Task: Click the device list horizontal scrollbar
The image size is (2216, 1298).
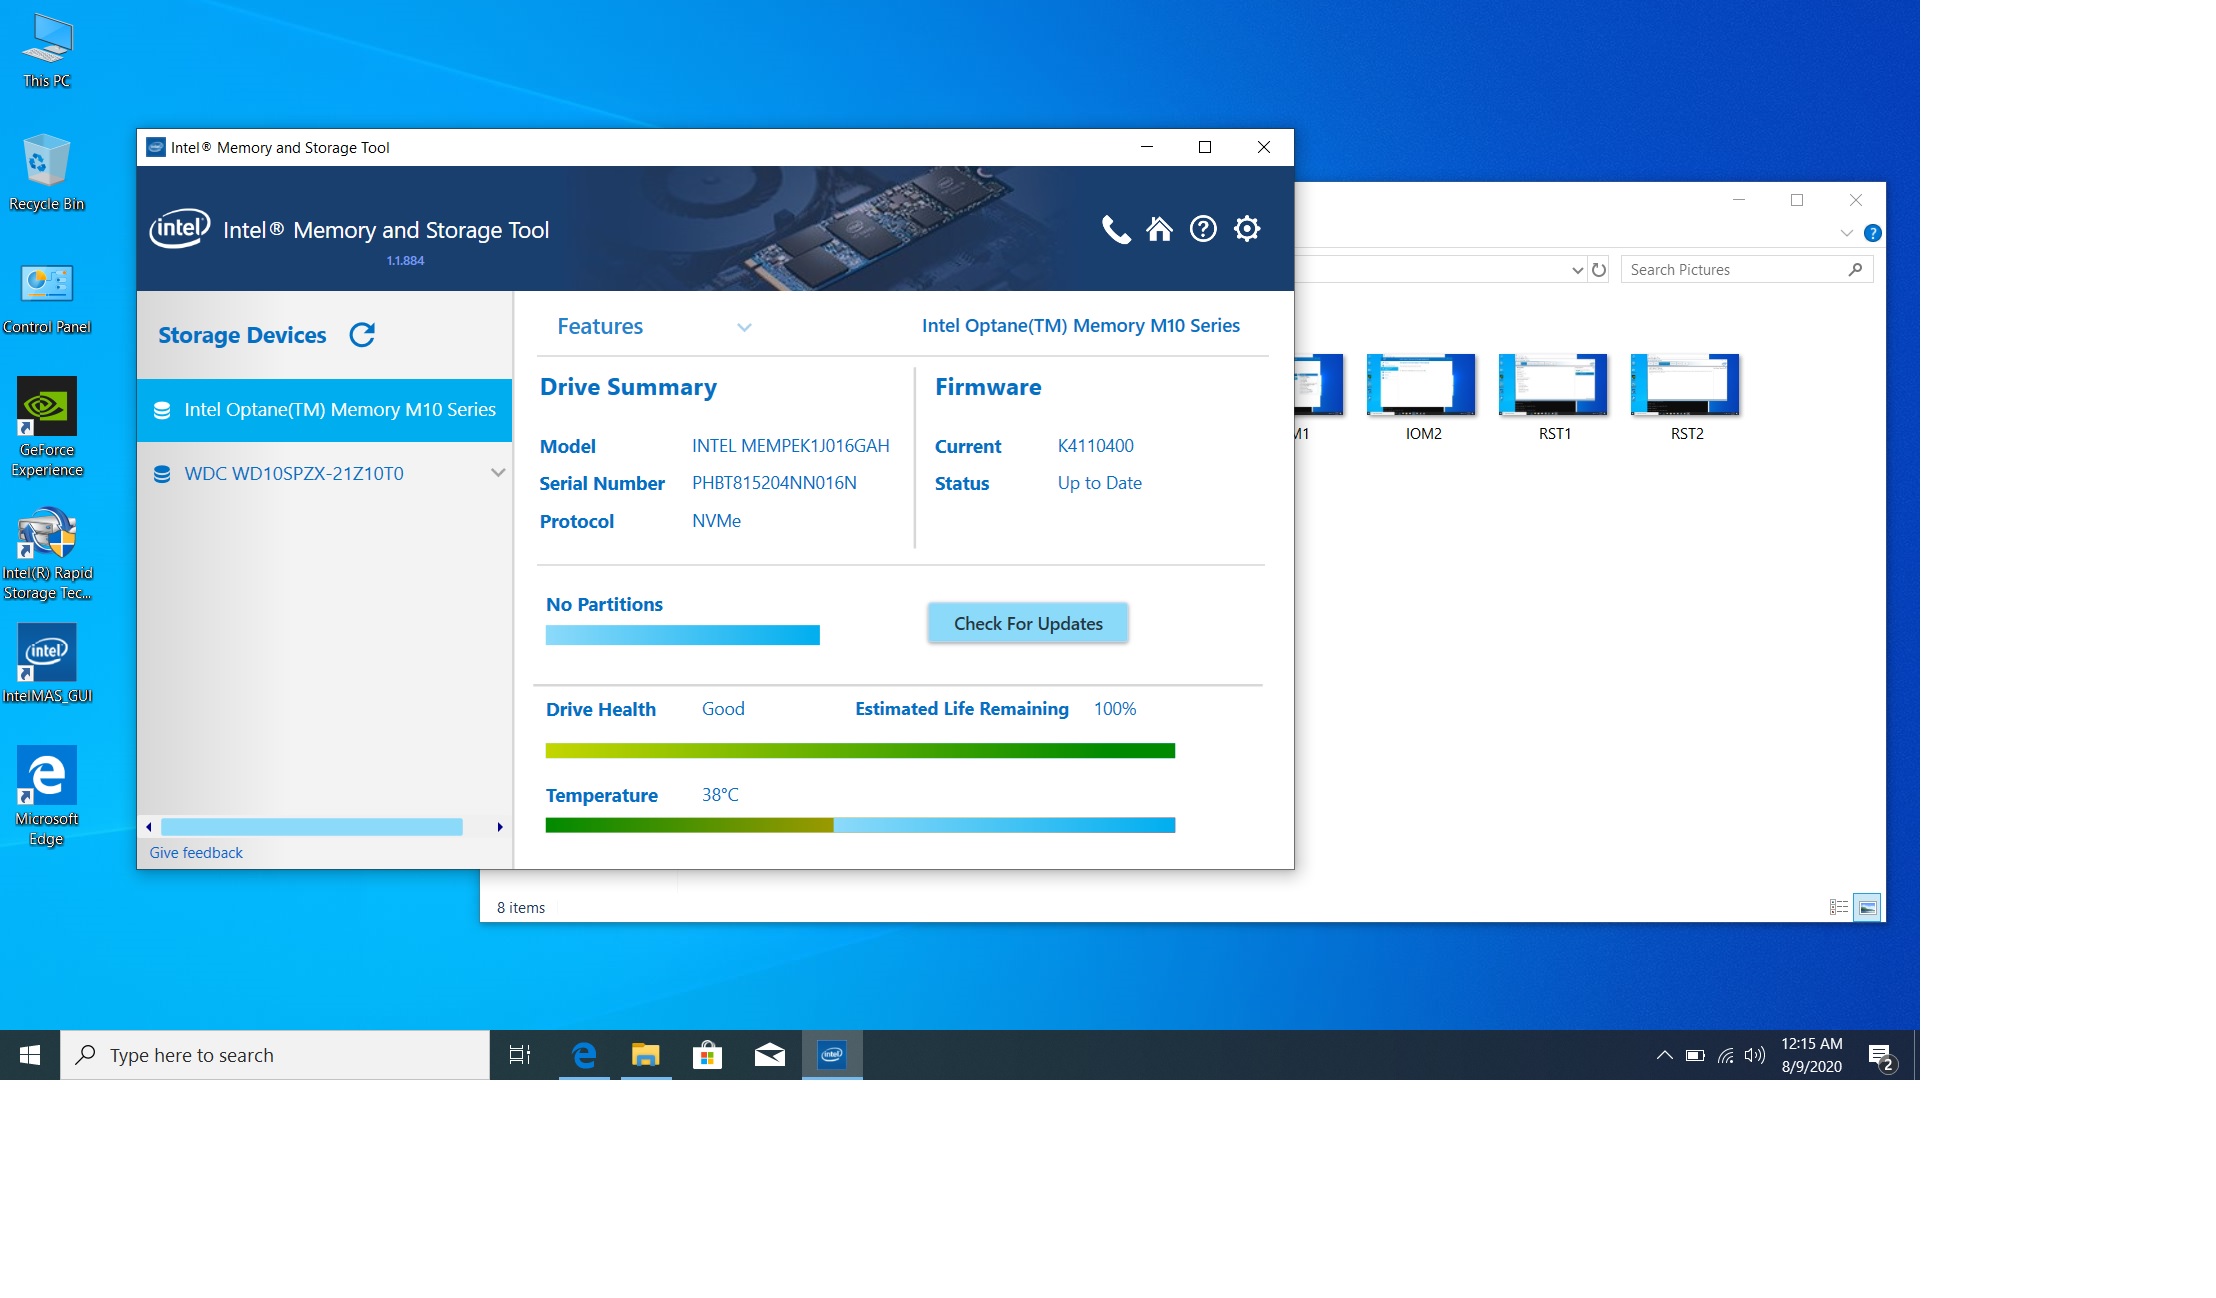Action: pyautogui.click(x=311, y=827)
